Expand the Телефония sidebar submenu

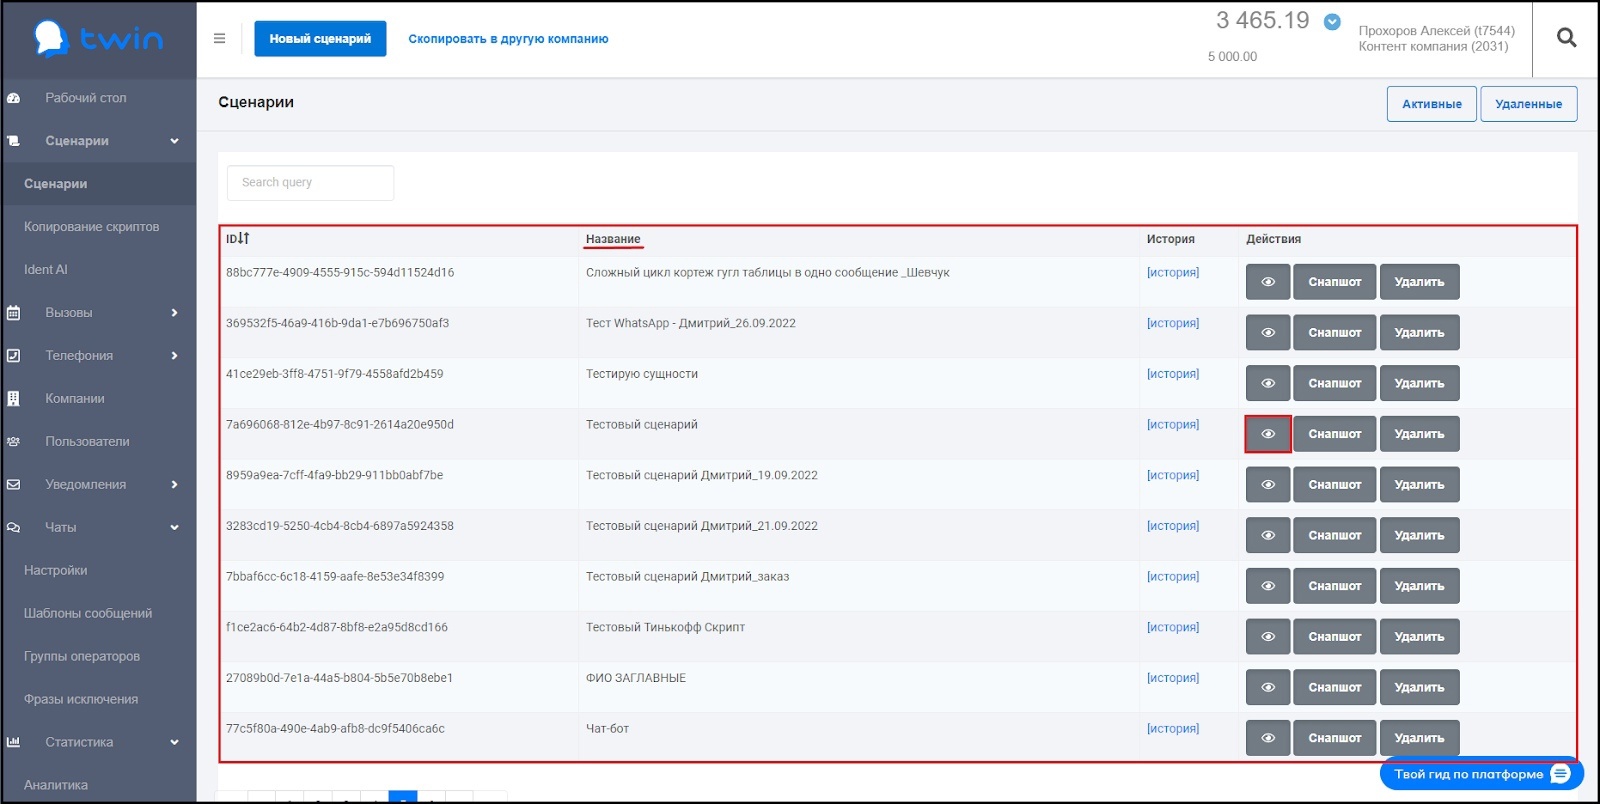174,356
